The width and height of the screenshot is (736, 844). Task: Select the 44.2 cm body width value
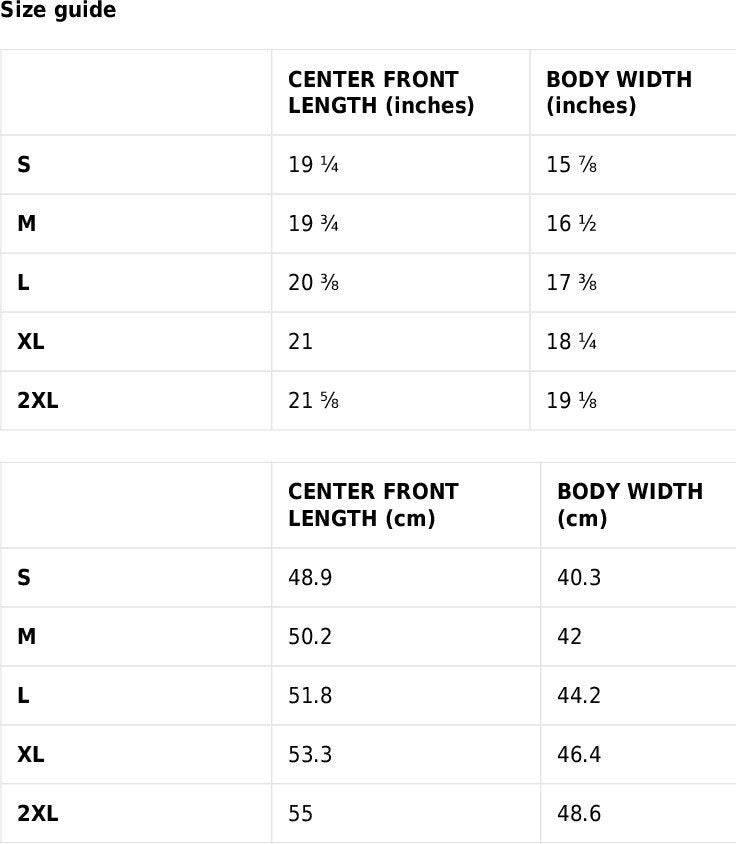[579, 696]
